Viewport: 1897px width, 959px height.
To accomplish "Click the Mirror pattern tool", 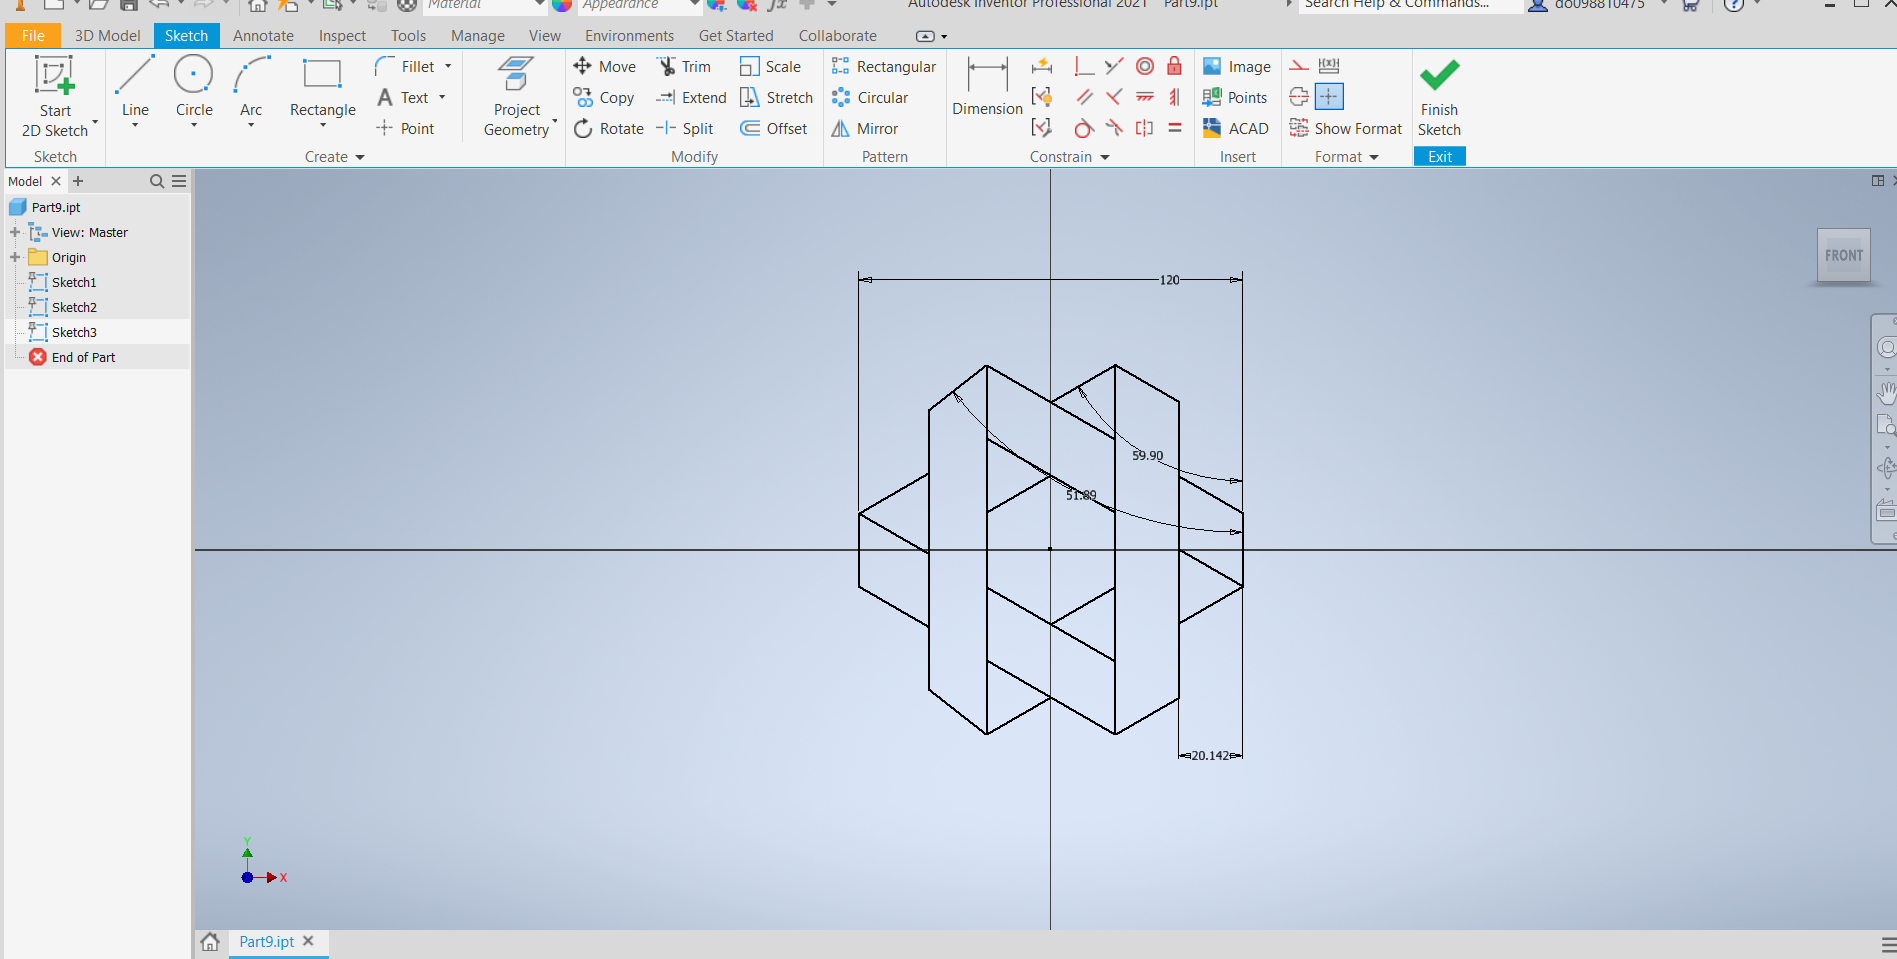I will pos(865,129).
